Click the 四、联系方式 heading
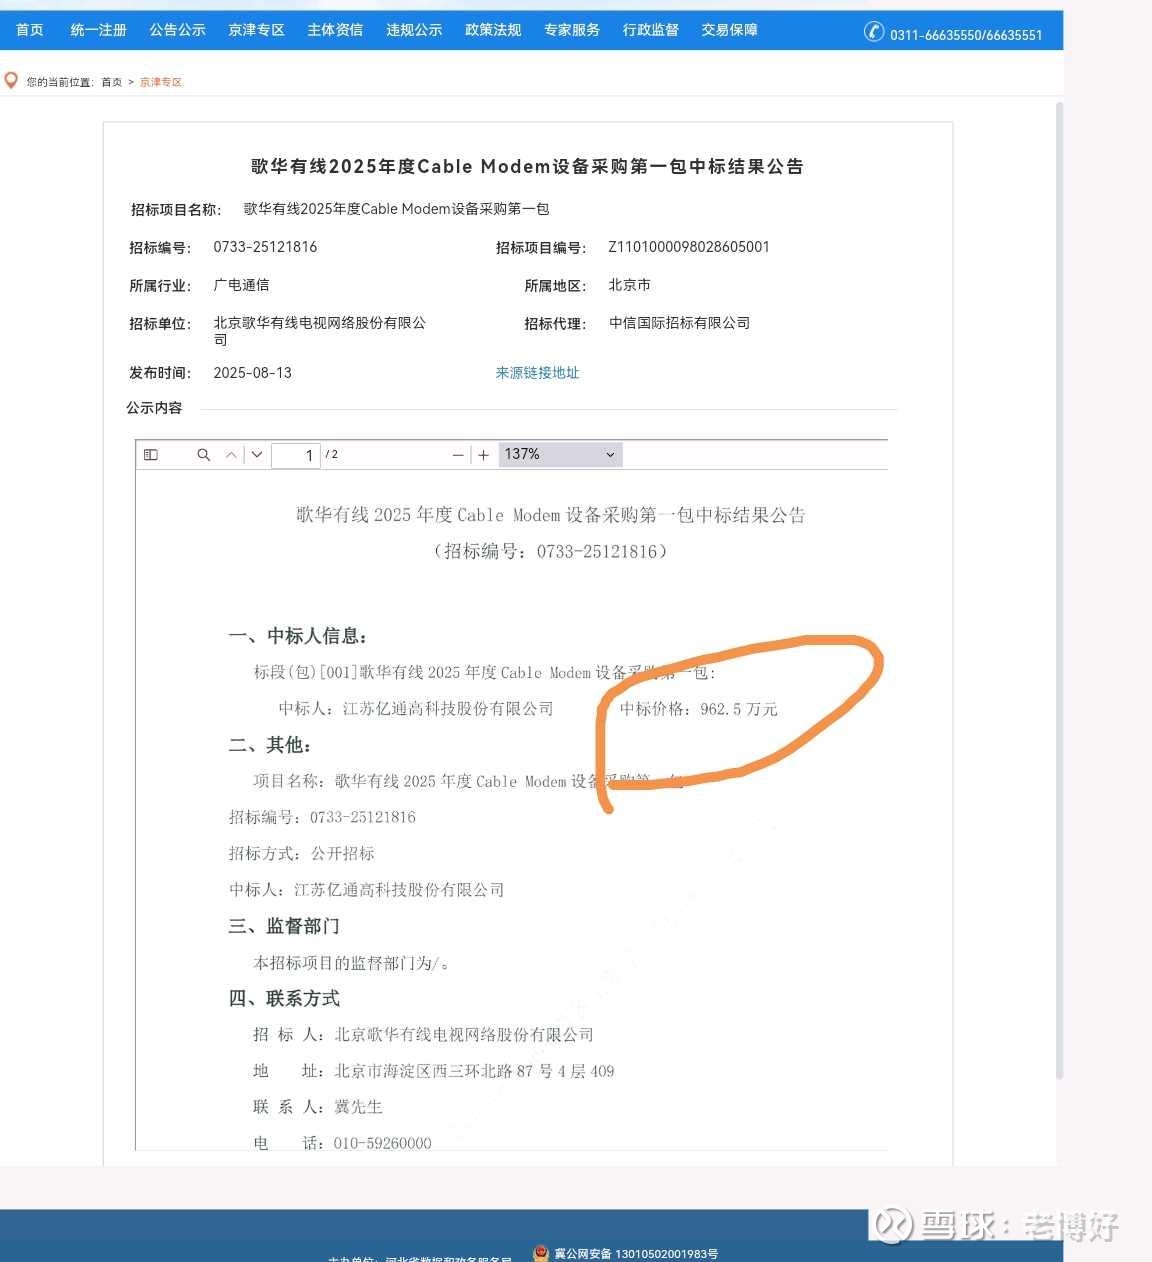1152x1262 pixels. point(284,998)
